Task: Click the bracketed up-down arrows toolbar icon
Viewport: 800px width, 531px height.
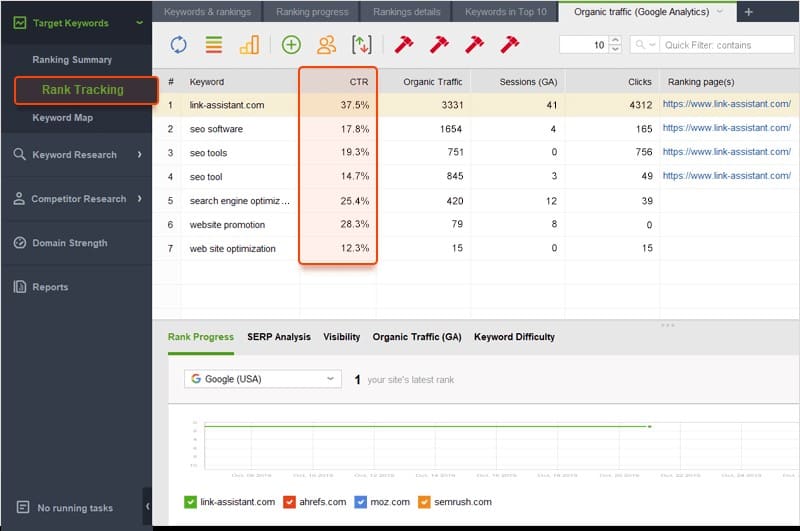Action: point(362,45)
